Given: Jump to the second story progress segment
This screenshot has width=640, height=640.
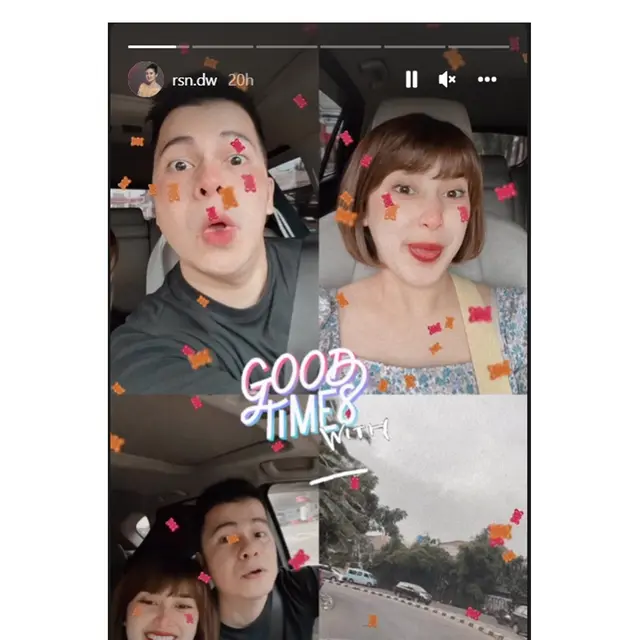Looking at the screenshot, I should pyautogui.click(x=222, y=47).
